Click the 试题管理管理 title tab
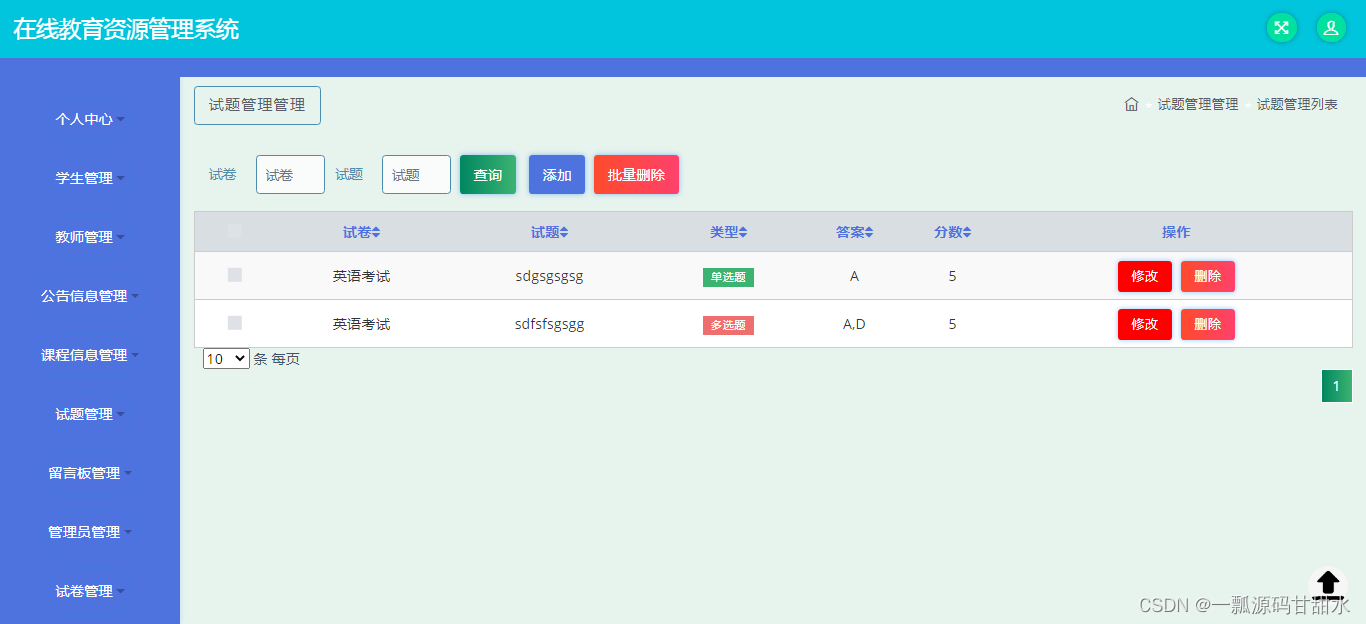The height and width of the screenshot is (624, 1366). pos(257,105)
